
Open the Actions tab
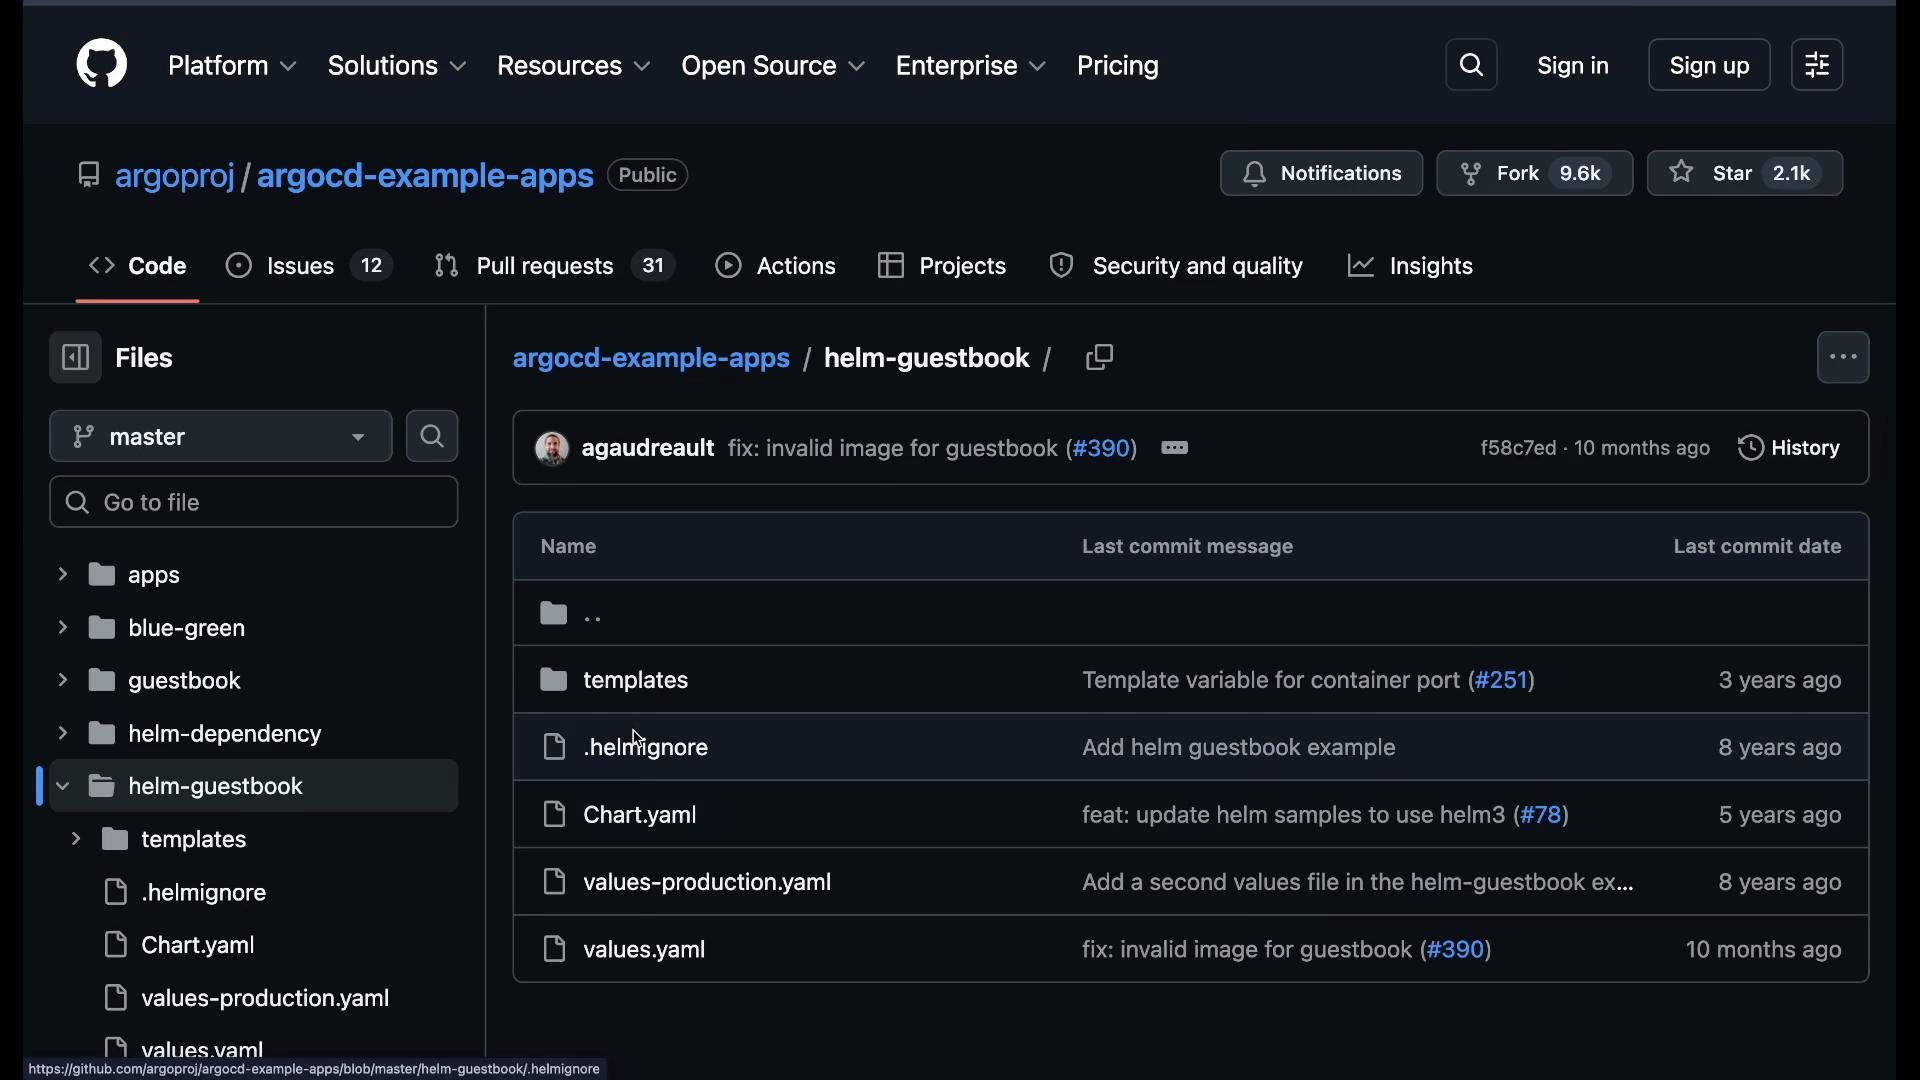(776, 266)
